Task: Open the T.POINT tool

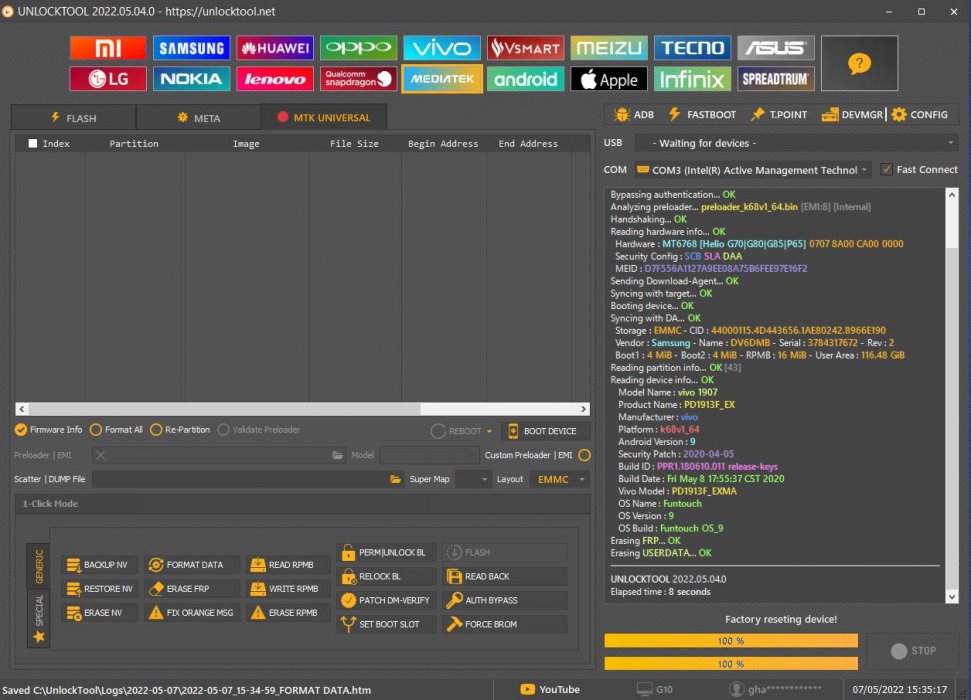Action: [x=779, y=115]
